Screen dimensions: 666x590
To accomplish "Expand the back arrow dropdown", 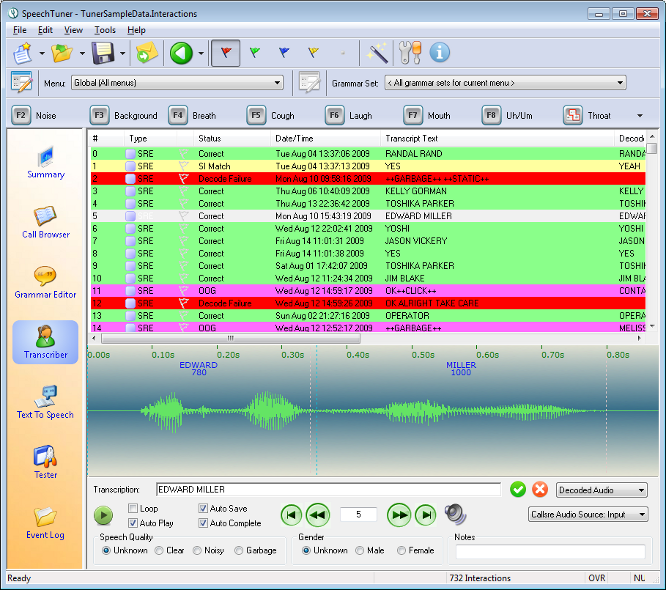I will (201, 54).
